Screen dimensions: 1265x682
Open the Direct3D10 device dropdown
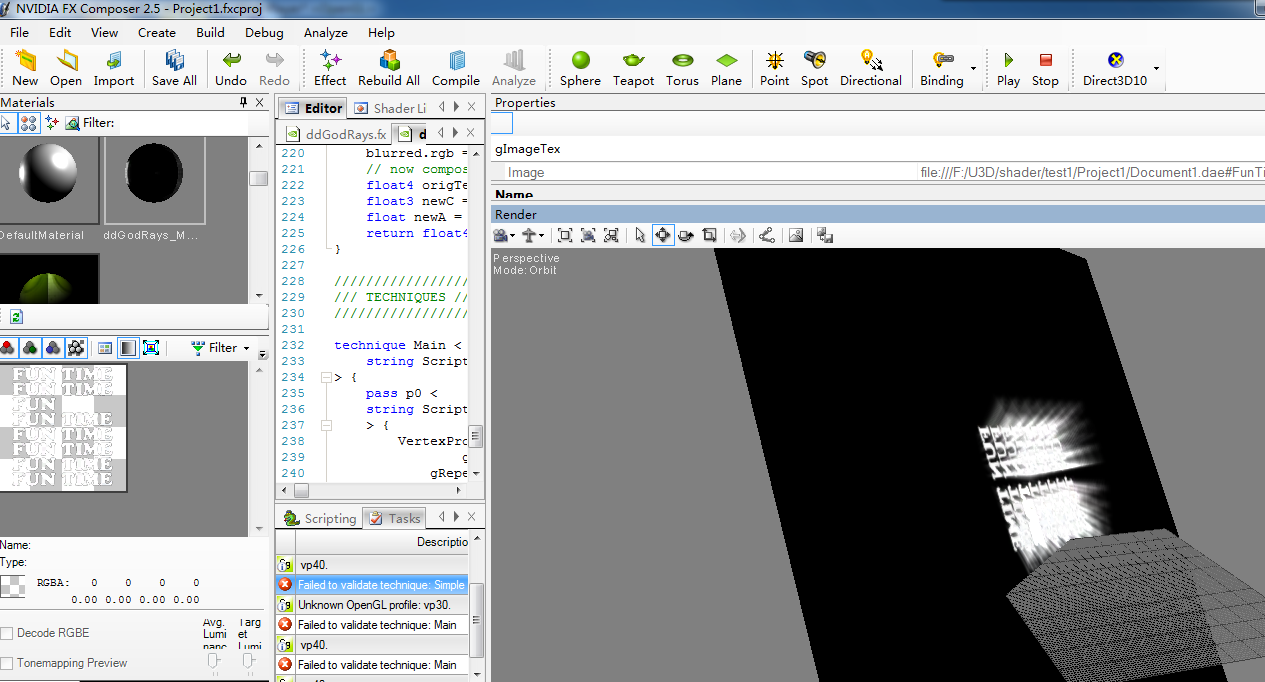(x=1156, y=69)
